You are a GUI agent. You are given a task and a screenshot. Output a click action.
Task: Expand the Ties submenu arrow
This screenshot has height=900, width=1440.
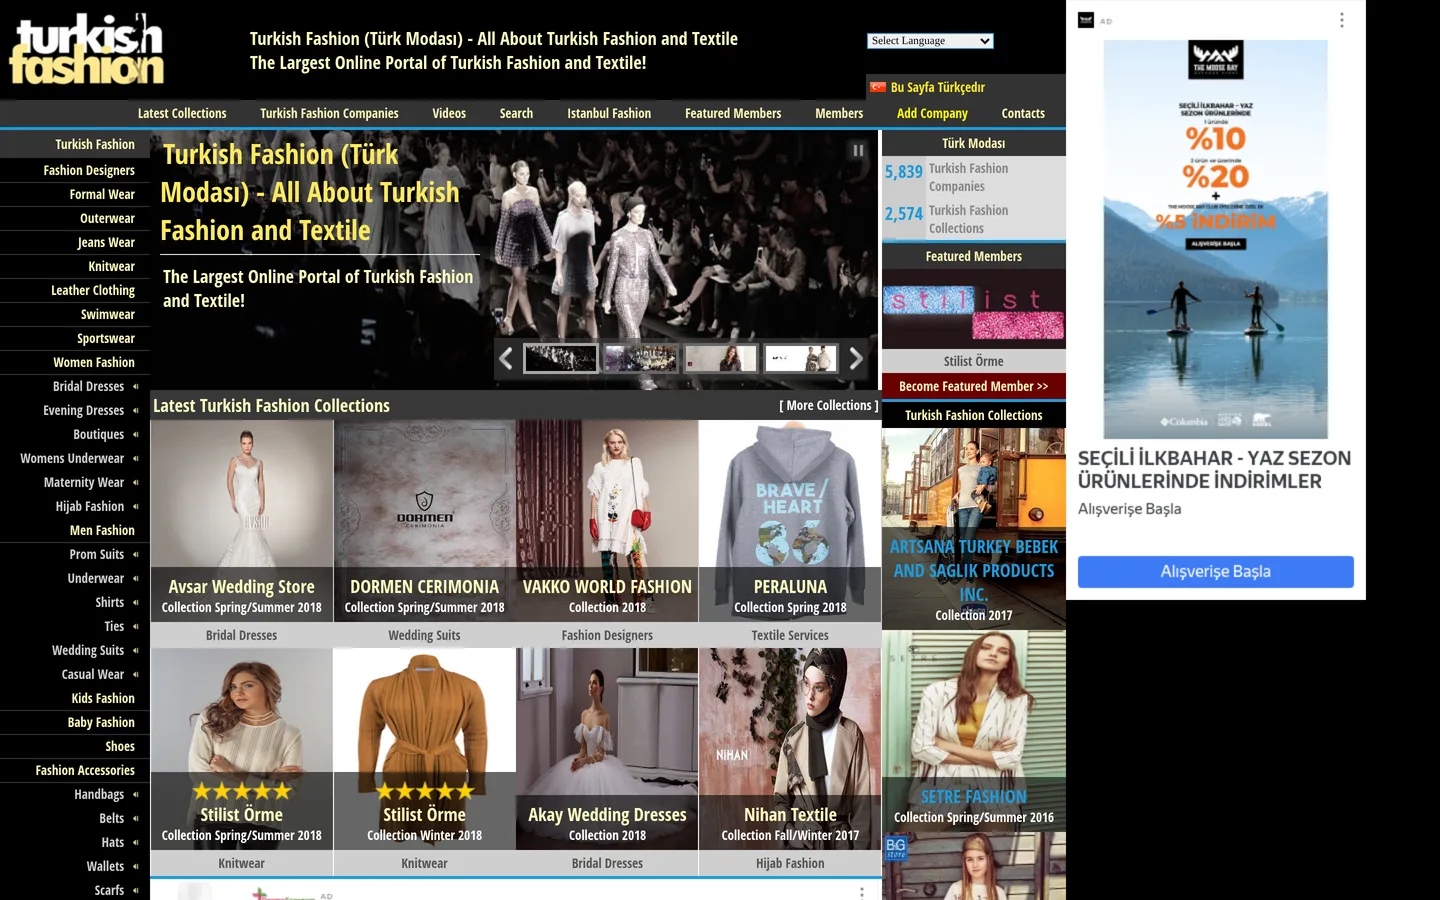(x=136, y=626)
